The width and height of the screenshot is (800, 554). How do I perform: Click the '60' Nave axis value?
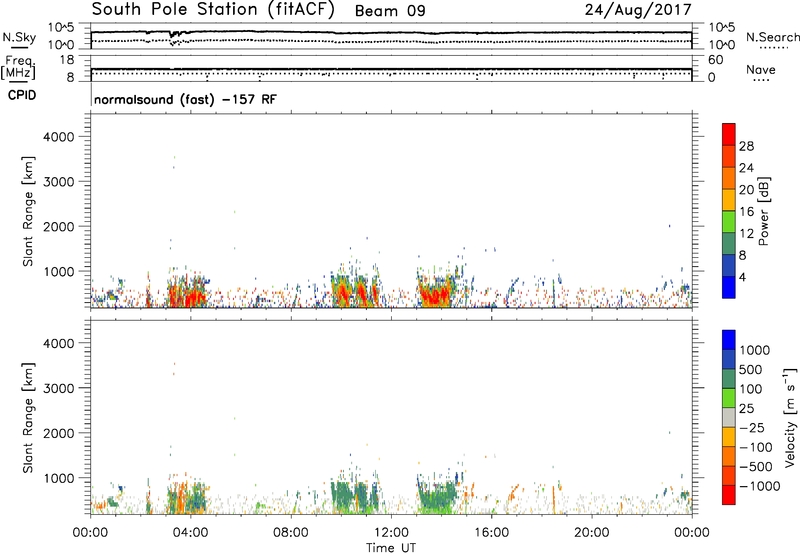pyautogui.click(x=715, y=60)
